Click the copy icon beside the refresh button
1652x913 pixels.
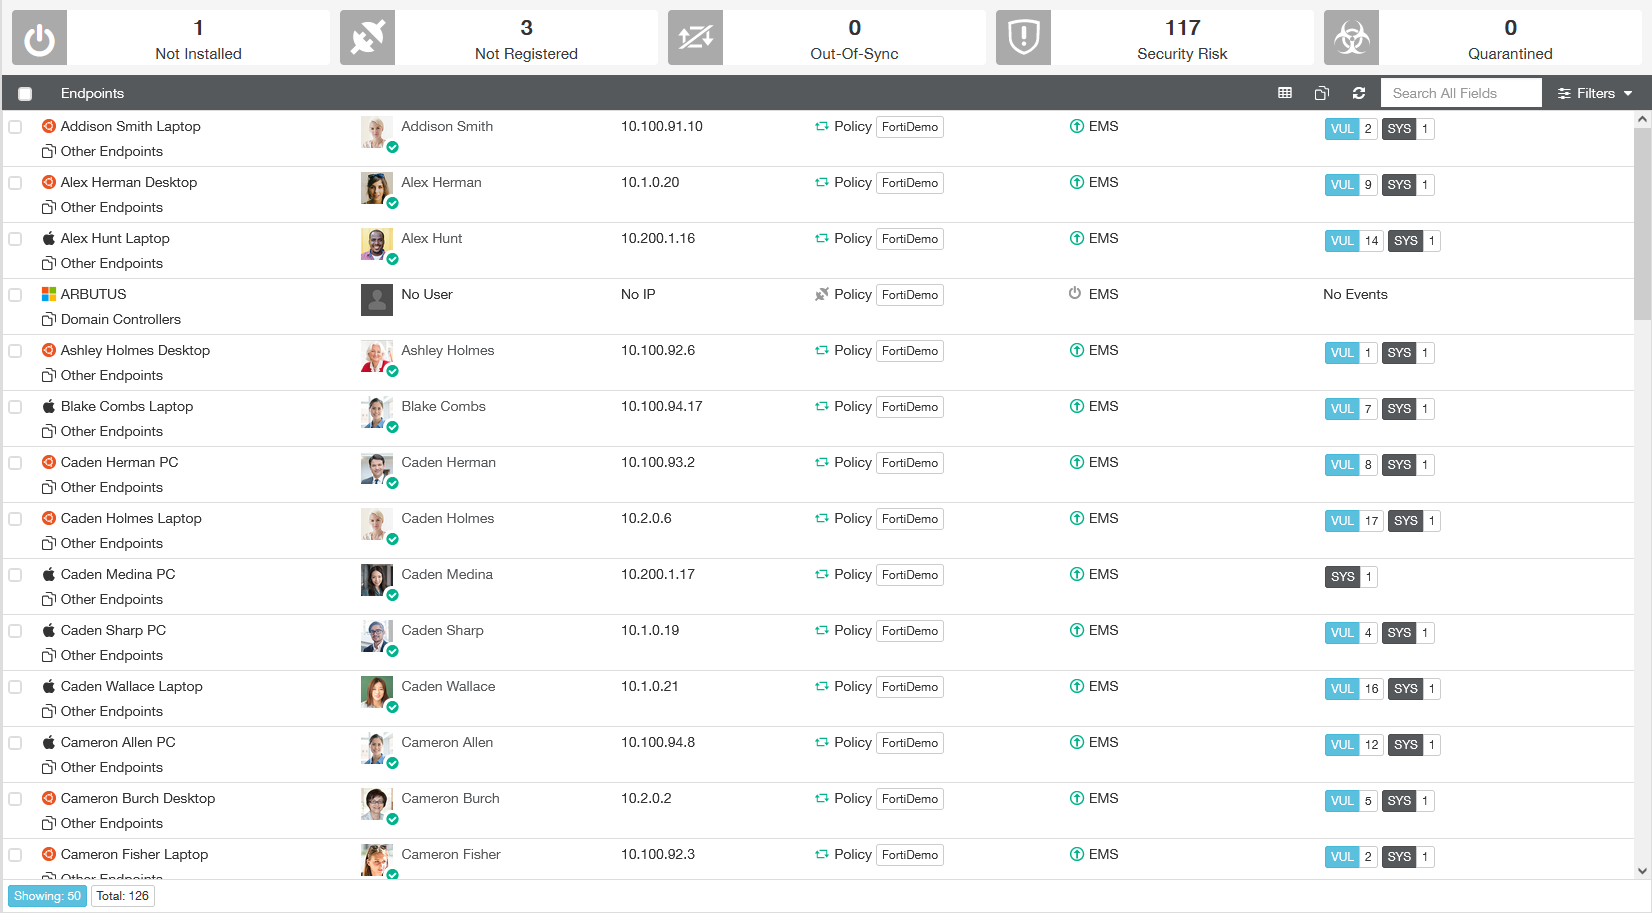pyautogui.click(x=1322, y=93)
